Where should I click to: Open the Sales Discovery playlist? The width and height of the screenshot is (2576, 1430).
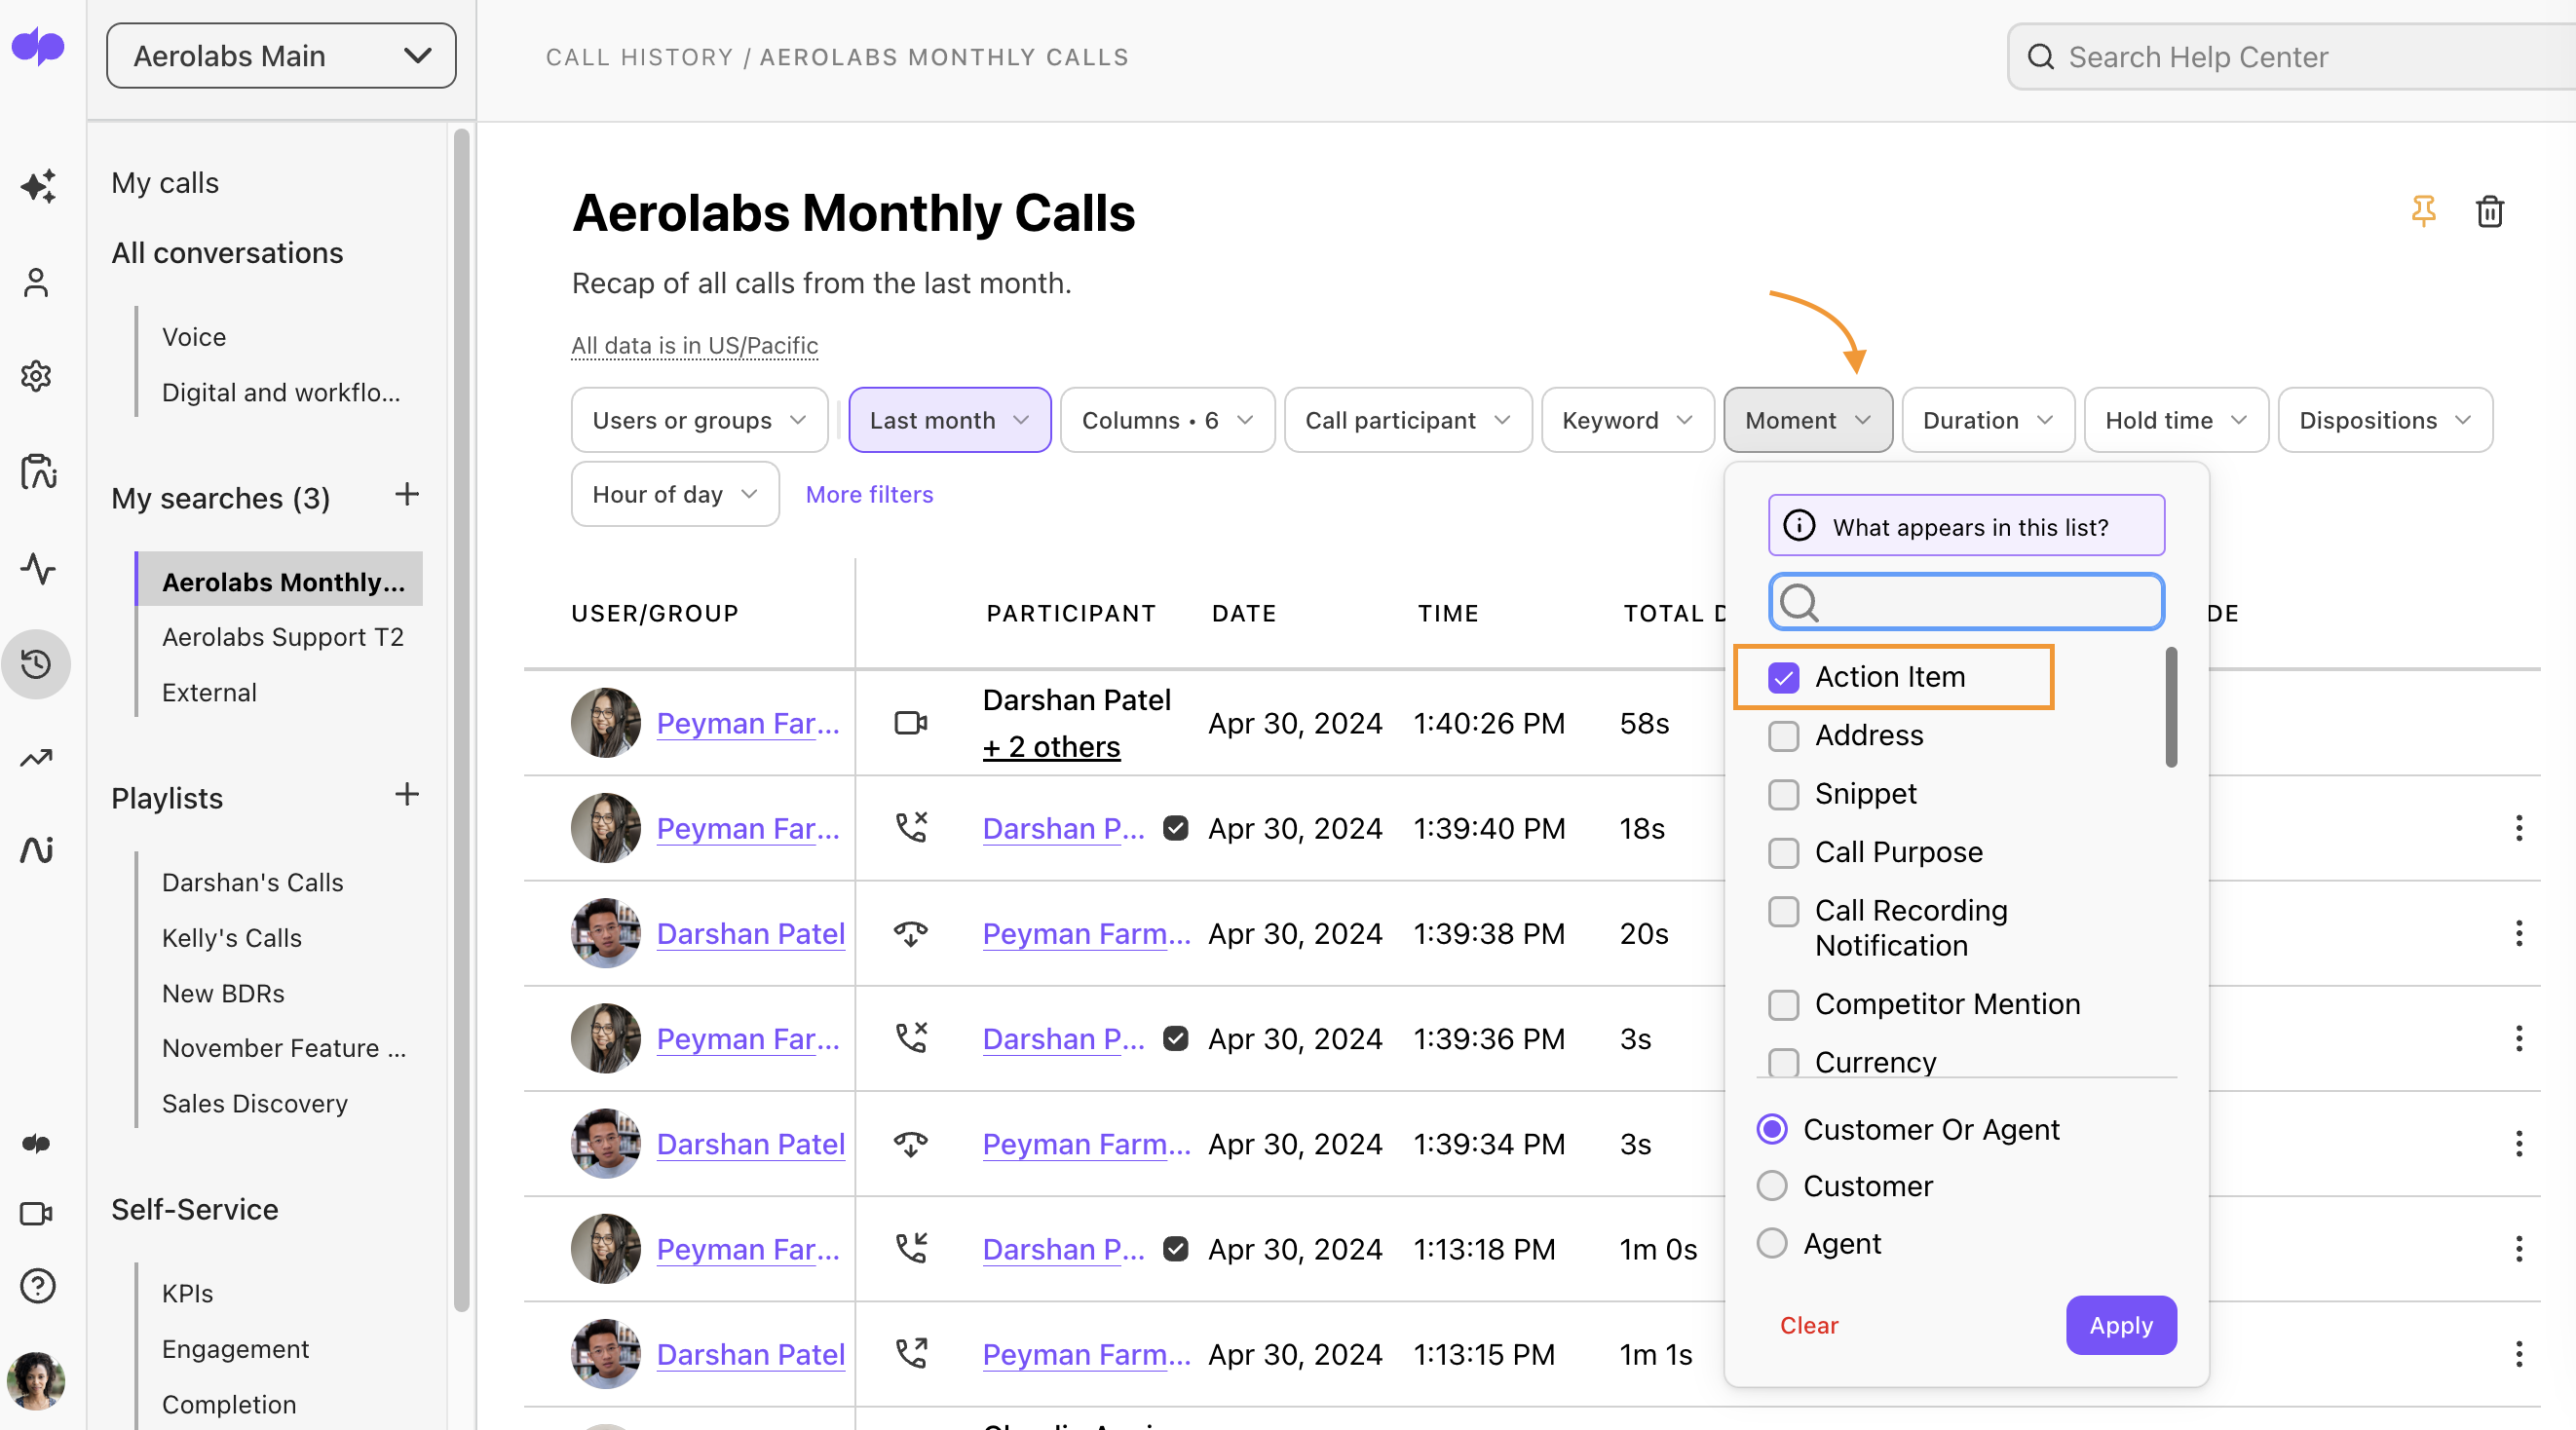(x=254, y=1103)
